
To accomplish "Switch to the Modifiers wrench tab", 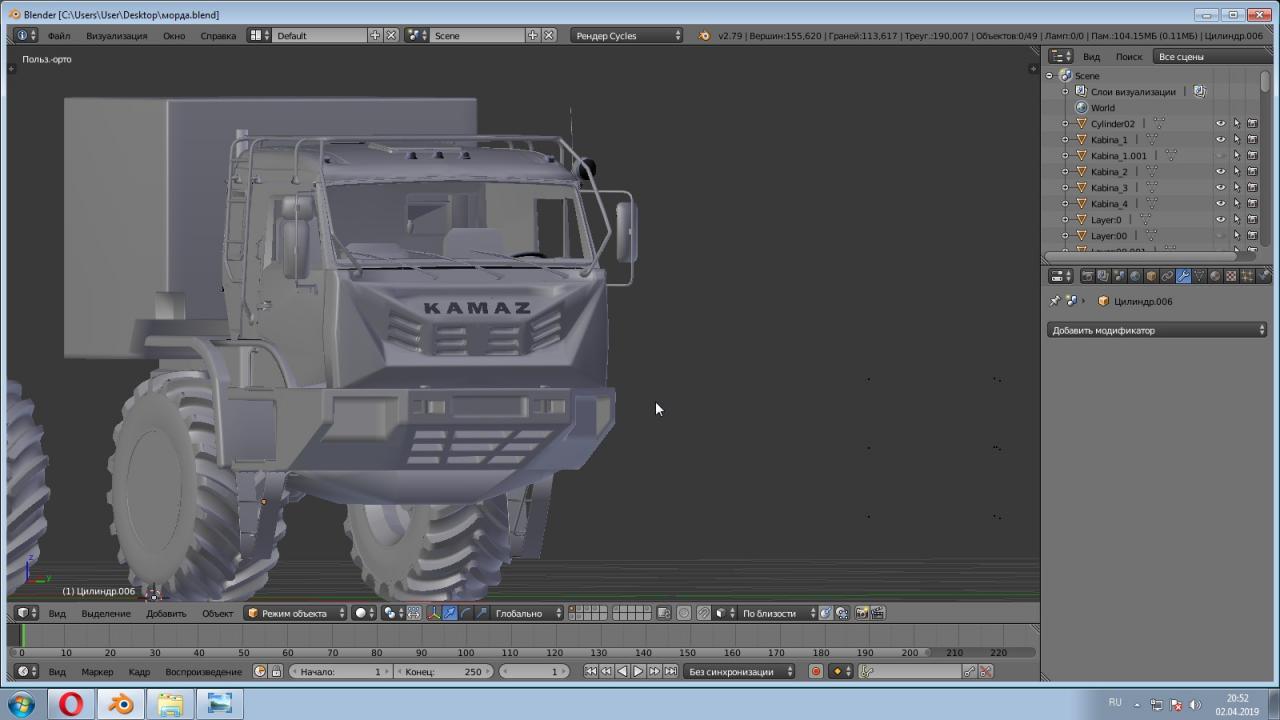I will pos(1183,276).
